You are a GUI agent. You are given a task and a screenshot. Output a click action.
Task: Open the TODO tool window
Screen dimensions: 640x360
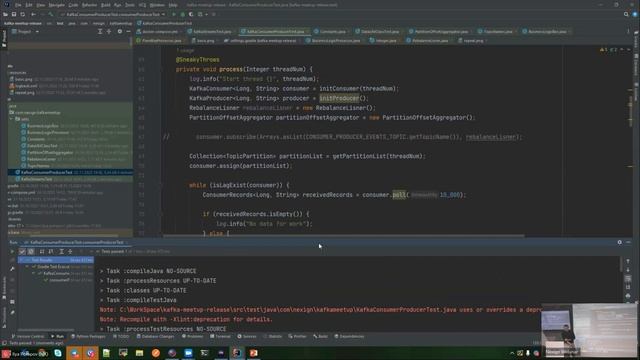[122, 336]
